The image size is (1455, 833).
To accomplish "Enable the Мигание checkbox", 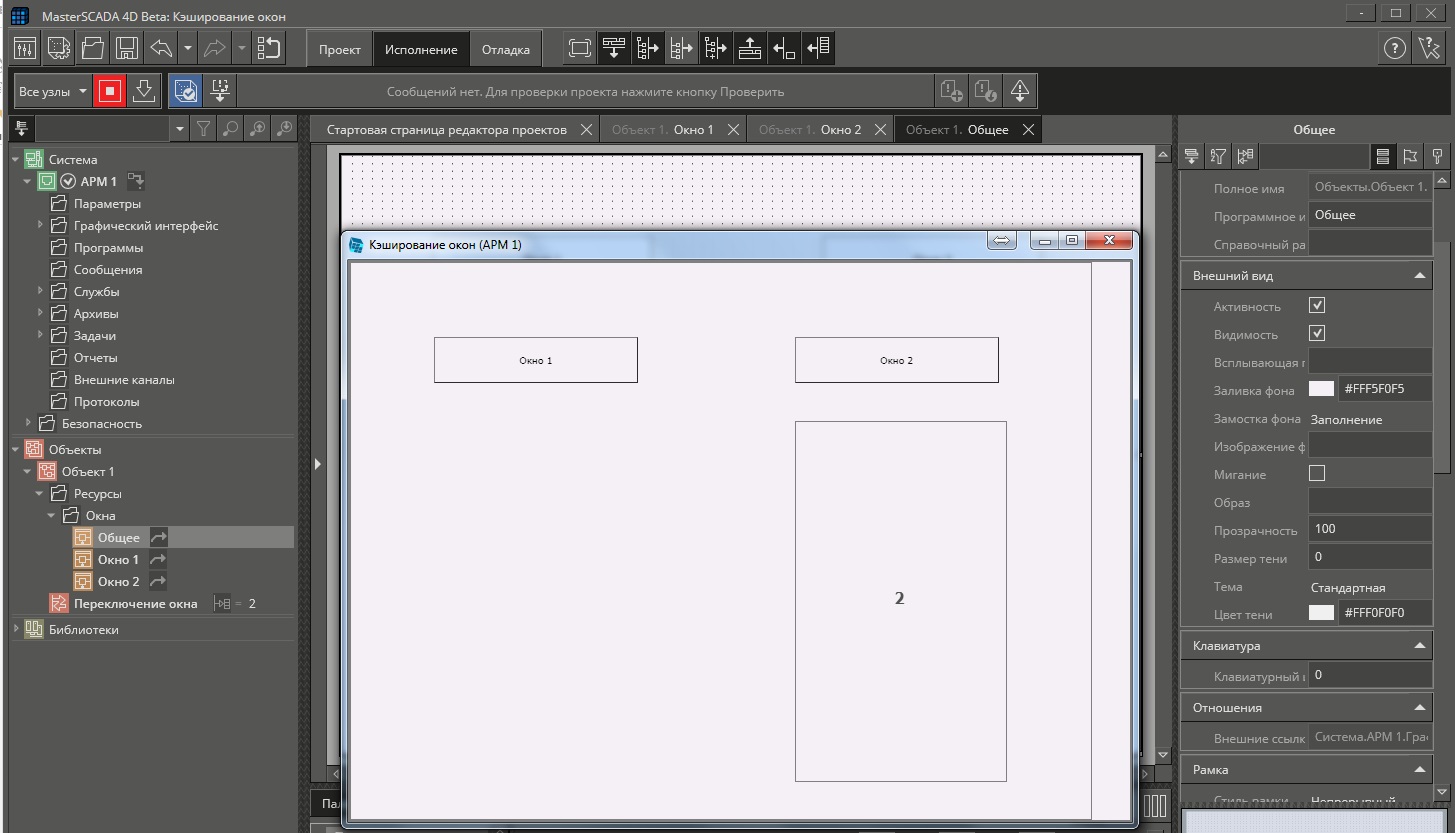I will (1317, 474).
